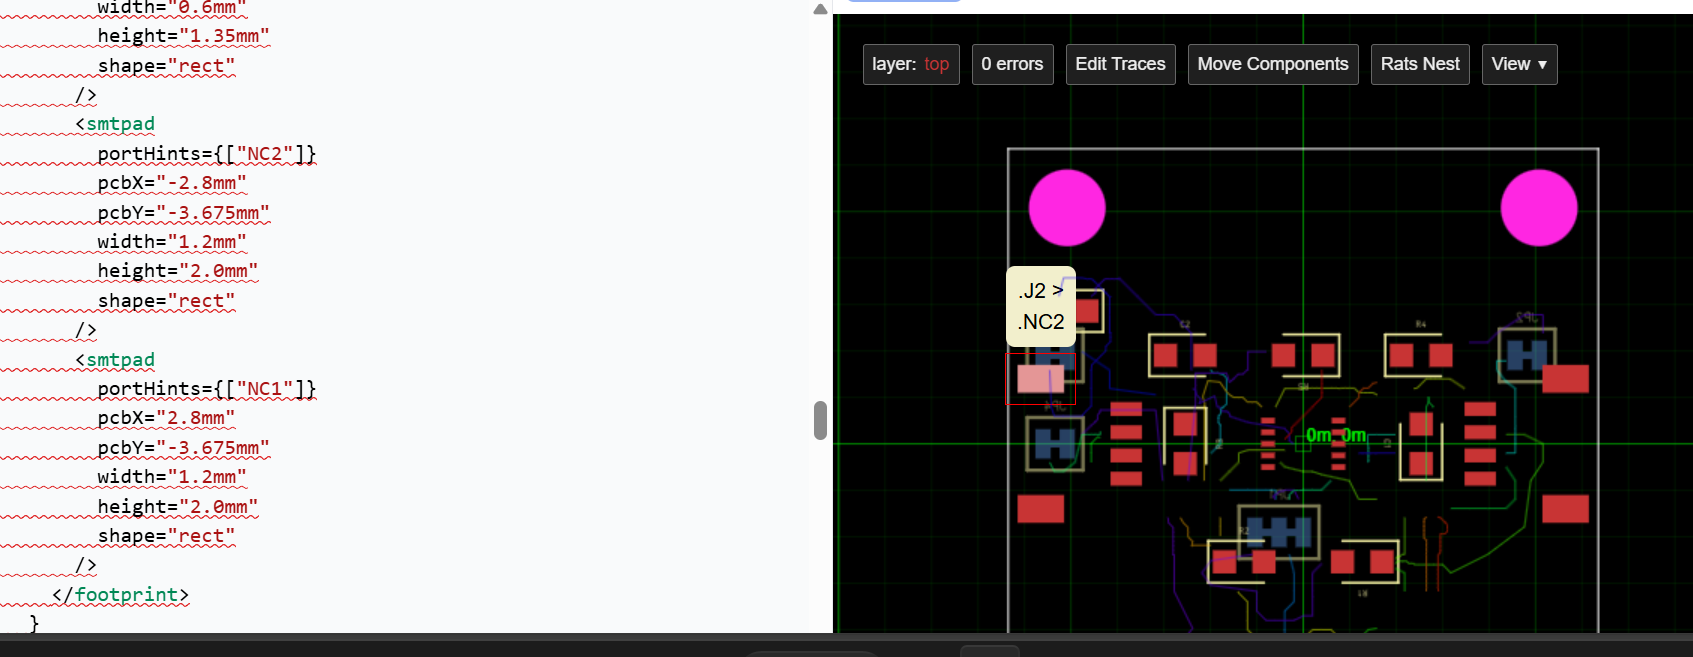
Task: Place cursor on portHints NC2 line
Action: click(207, 154)
